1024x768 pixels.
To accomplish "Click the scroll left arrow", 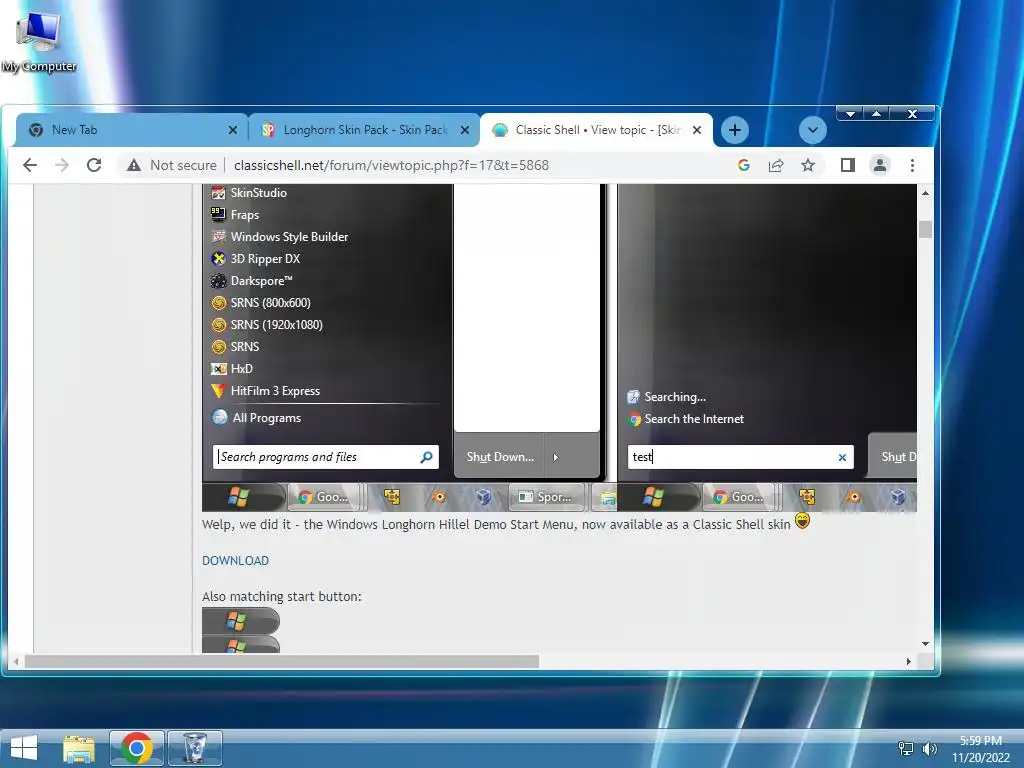I will click(16, 662).
